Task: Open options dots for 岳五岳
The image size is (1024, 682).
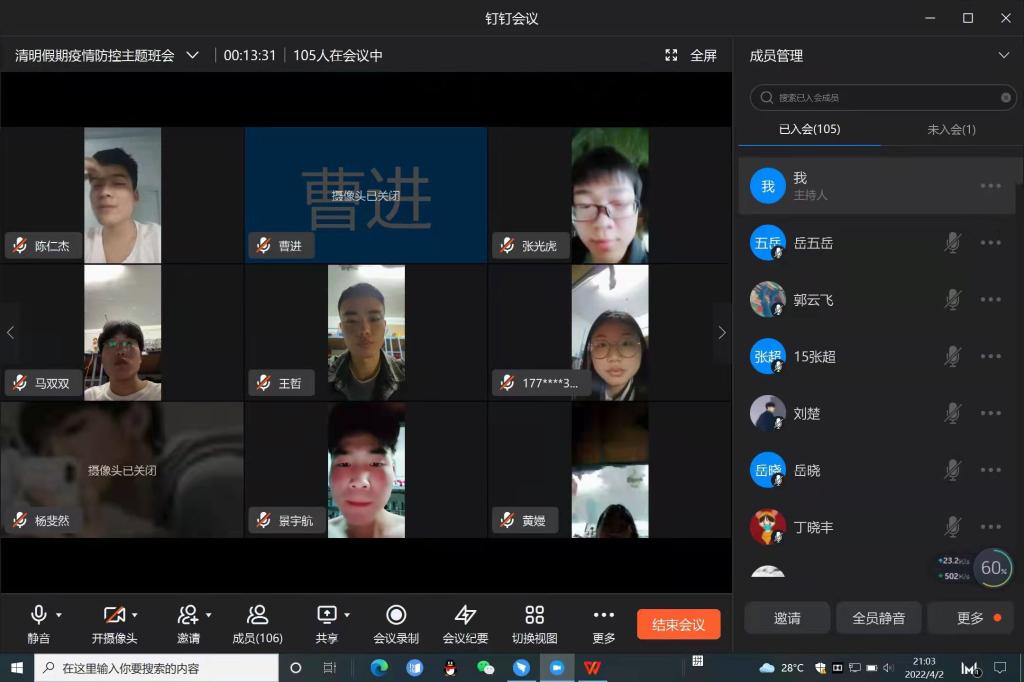Action: (991, 243)
